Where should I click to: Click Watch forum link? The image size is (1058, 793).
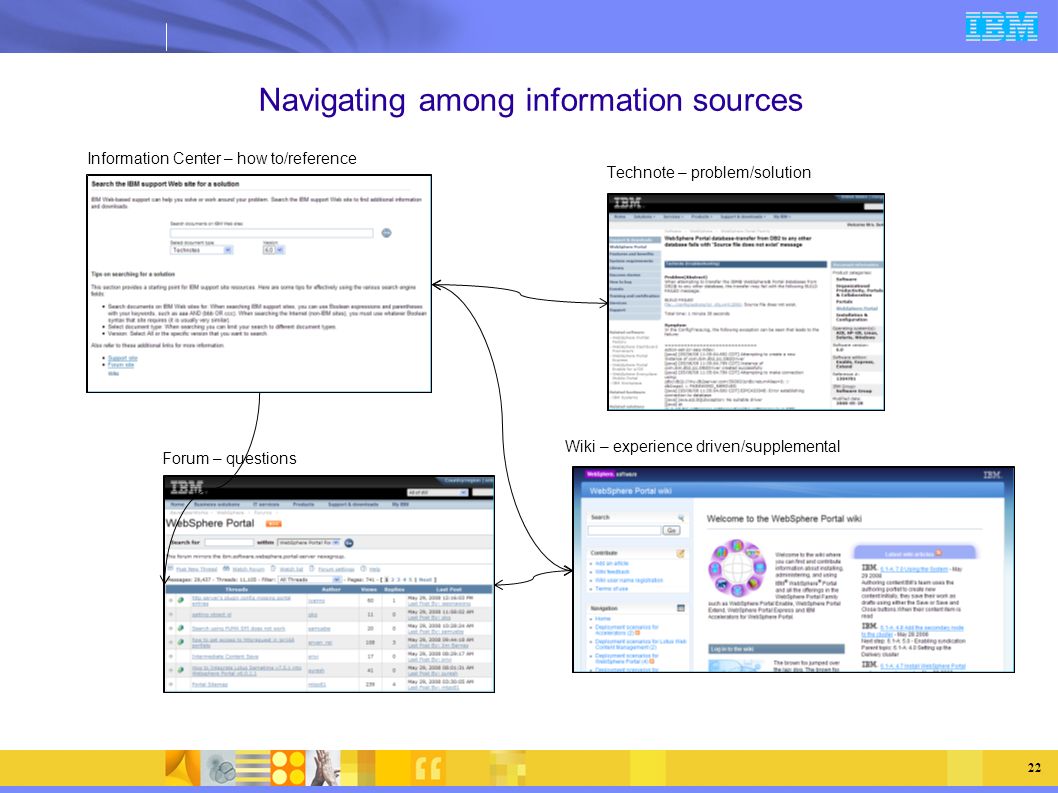point(248,570)
